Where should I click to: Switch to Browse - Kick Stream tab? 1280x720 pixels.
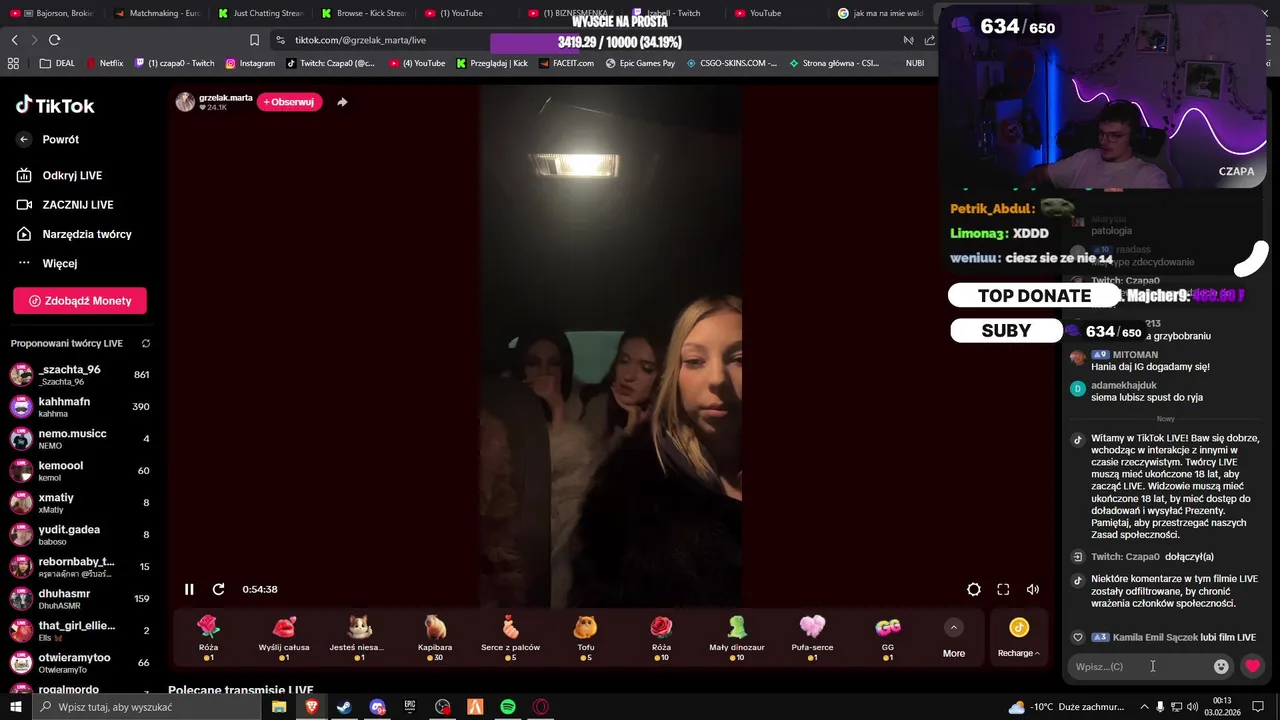(x=364, y=13)
